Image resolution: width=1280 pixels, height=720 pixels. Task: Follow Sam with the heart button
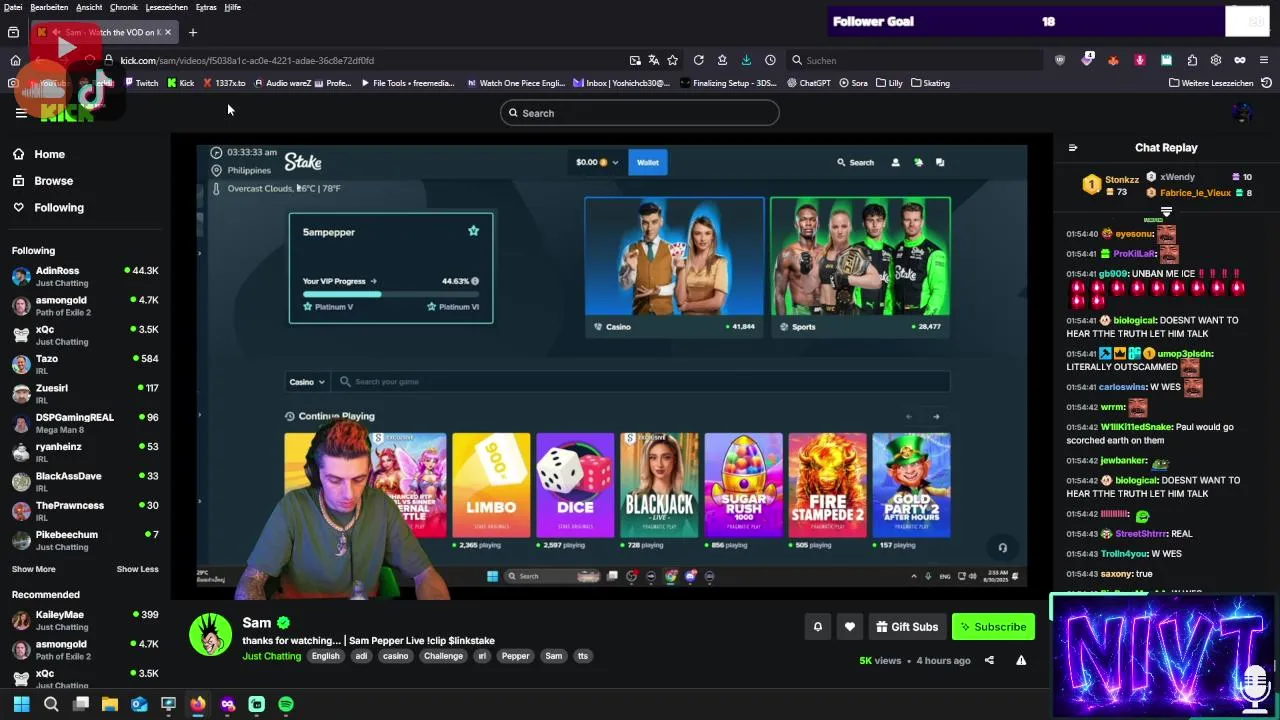[850, 627]
